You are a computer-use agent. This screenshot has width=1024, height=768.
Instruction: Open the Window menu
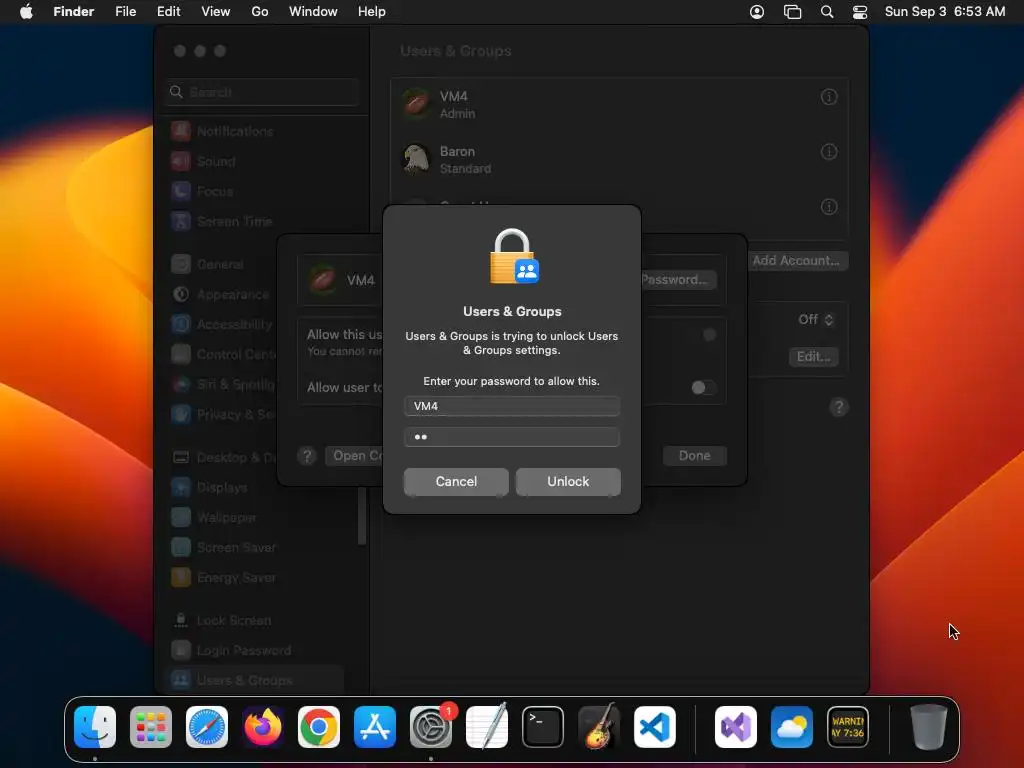pyautogui.click(x=313, y=12)
